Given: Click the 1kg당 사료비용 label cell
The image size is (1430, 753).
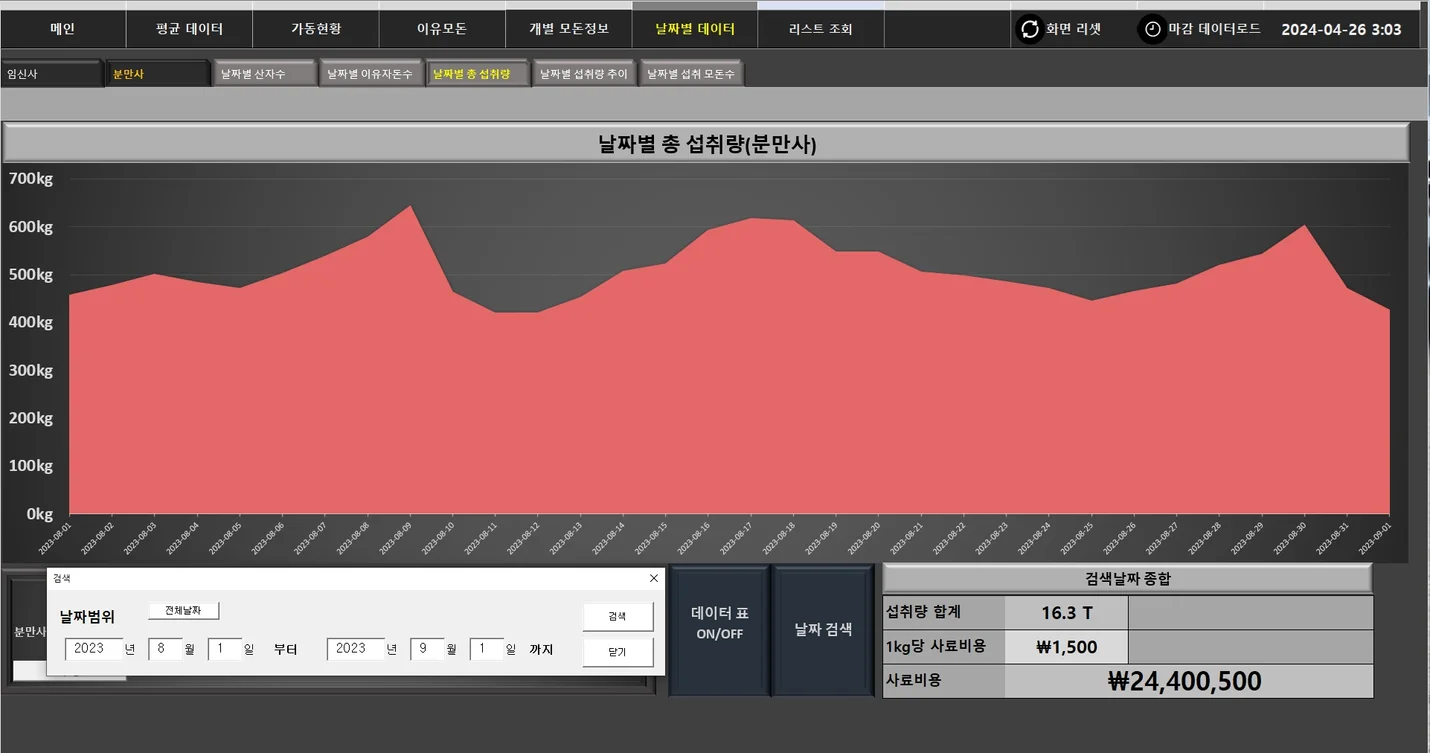Looking at the screenshot, I should point(943,646).
